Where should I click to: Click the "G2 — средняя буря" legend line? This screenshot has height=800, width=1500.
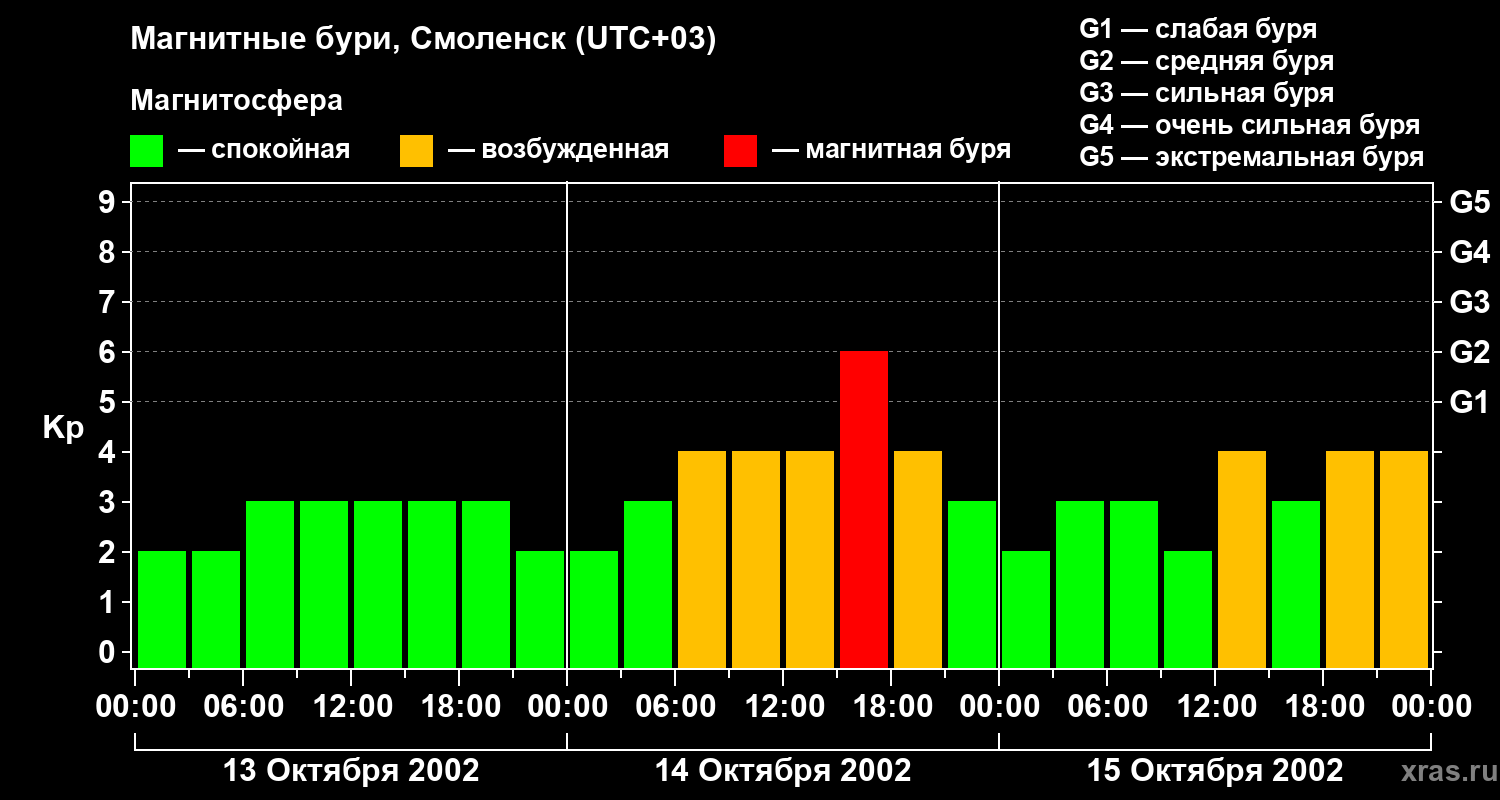point(1207,62)
